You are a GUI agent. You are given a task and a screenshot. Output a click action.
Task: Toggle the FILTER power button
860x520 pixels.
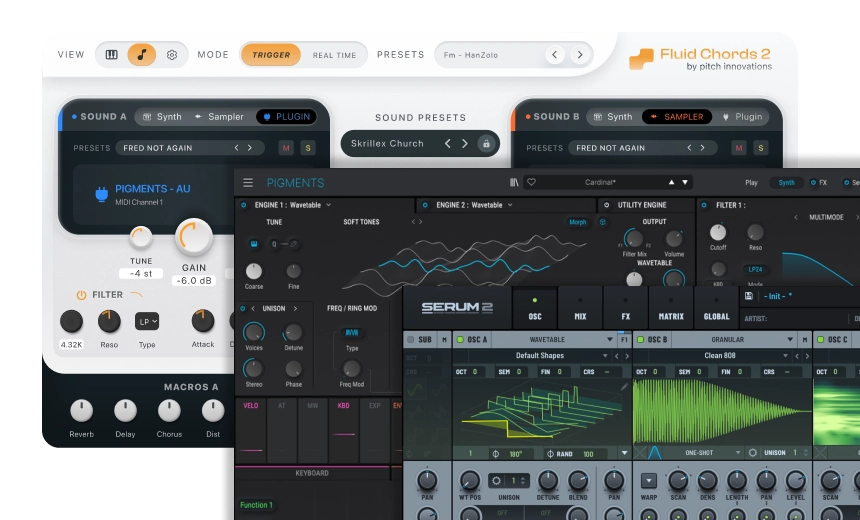pyautogui.click(x=81, y=295)
